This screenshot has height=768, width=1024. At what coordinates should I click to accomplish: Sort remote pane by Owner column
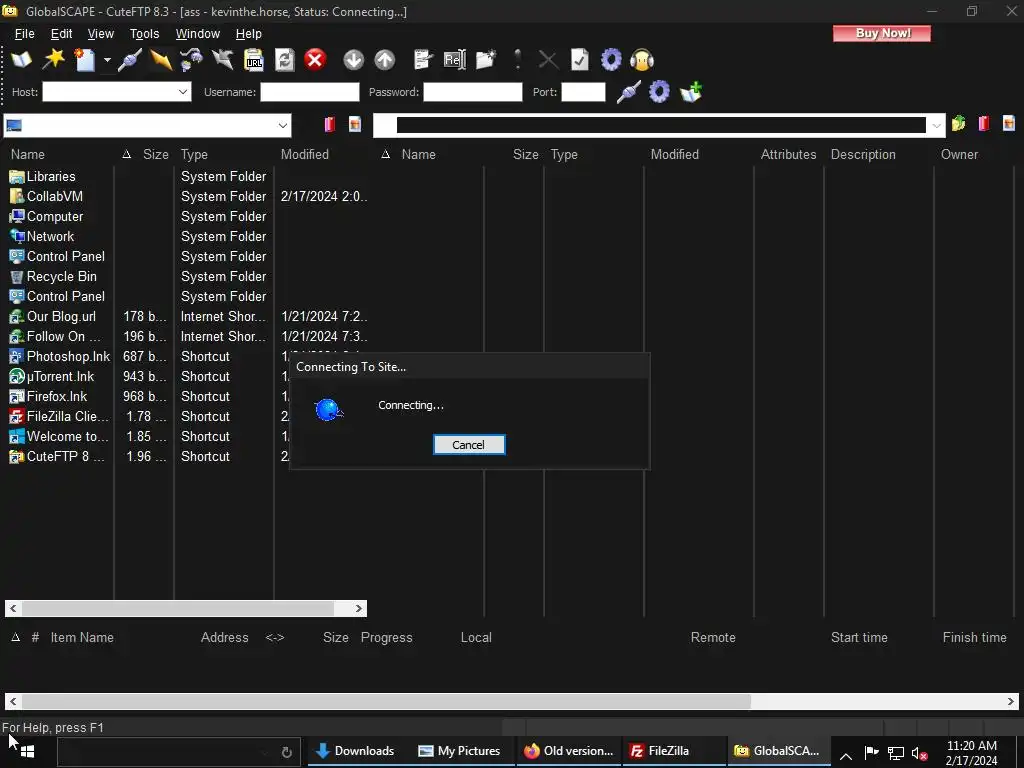(x=959, y=155)
